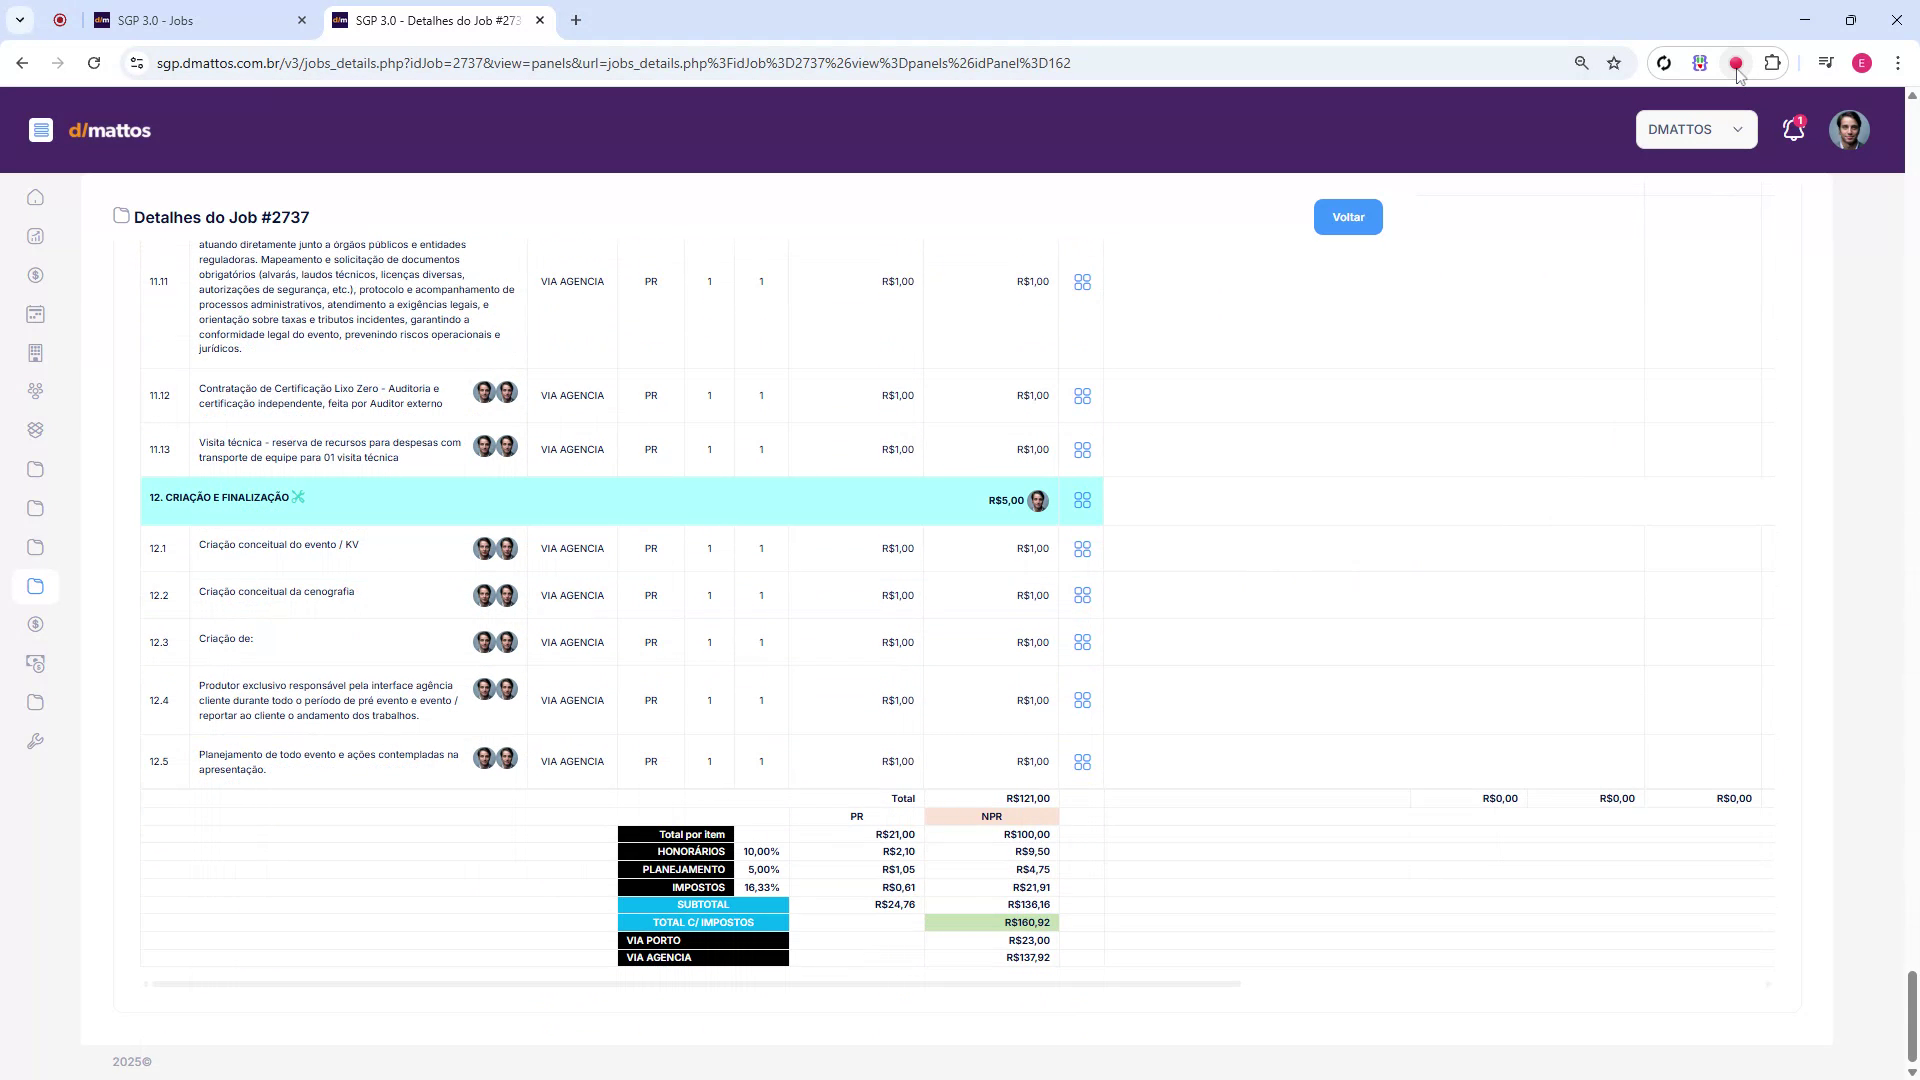Open the calendar icon in the sidebar

click(36, 314)
